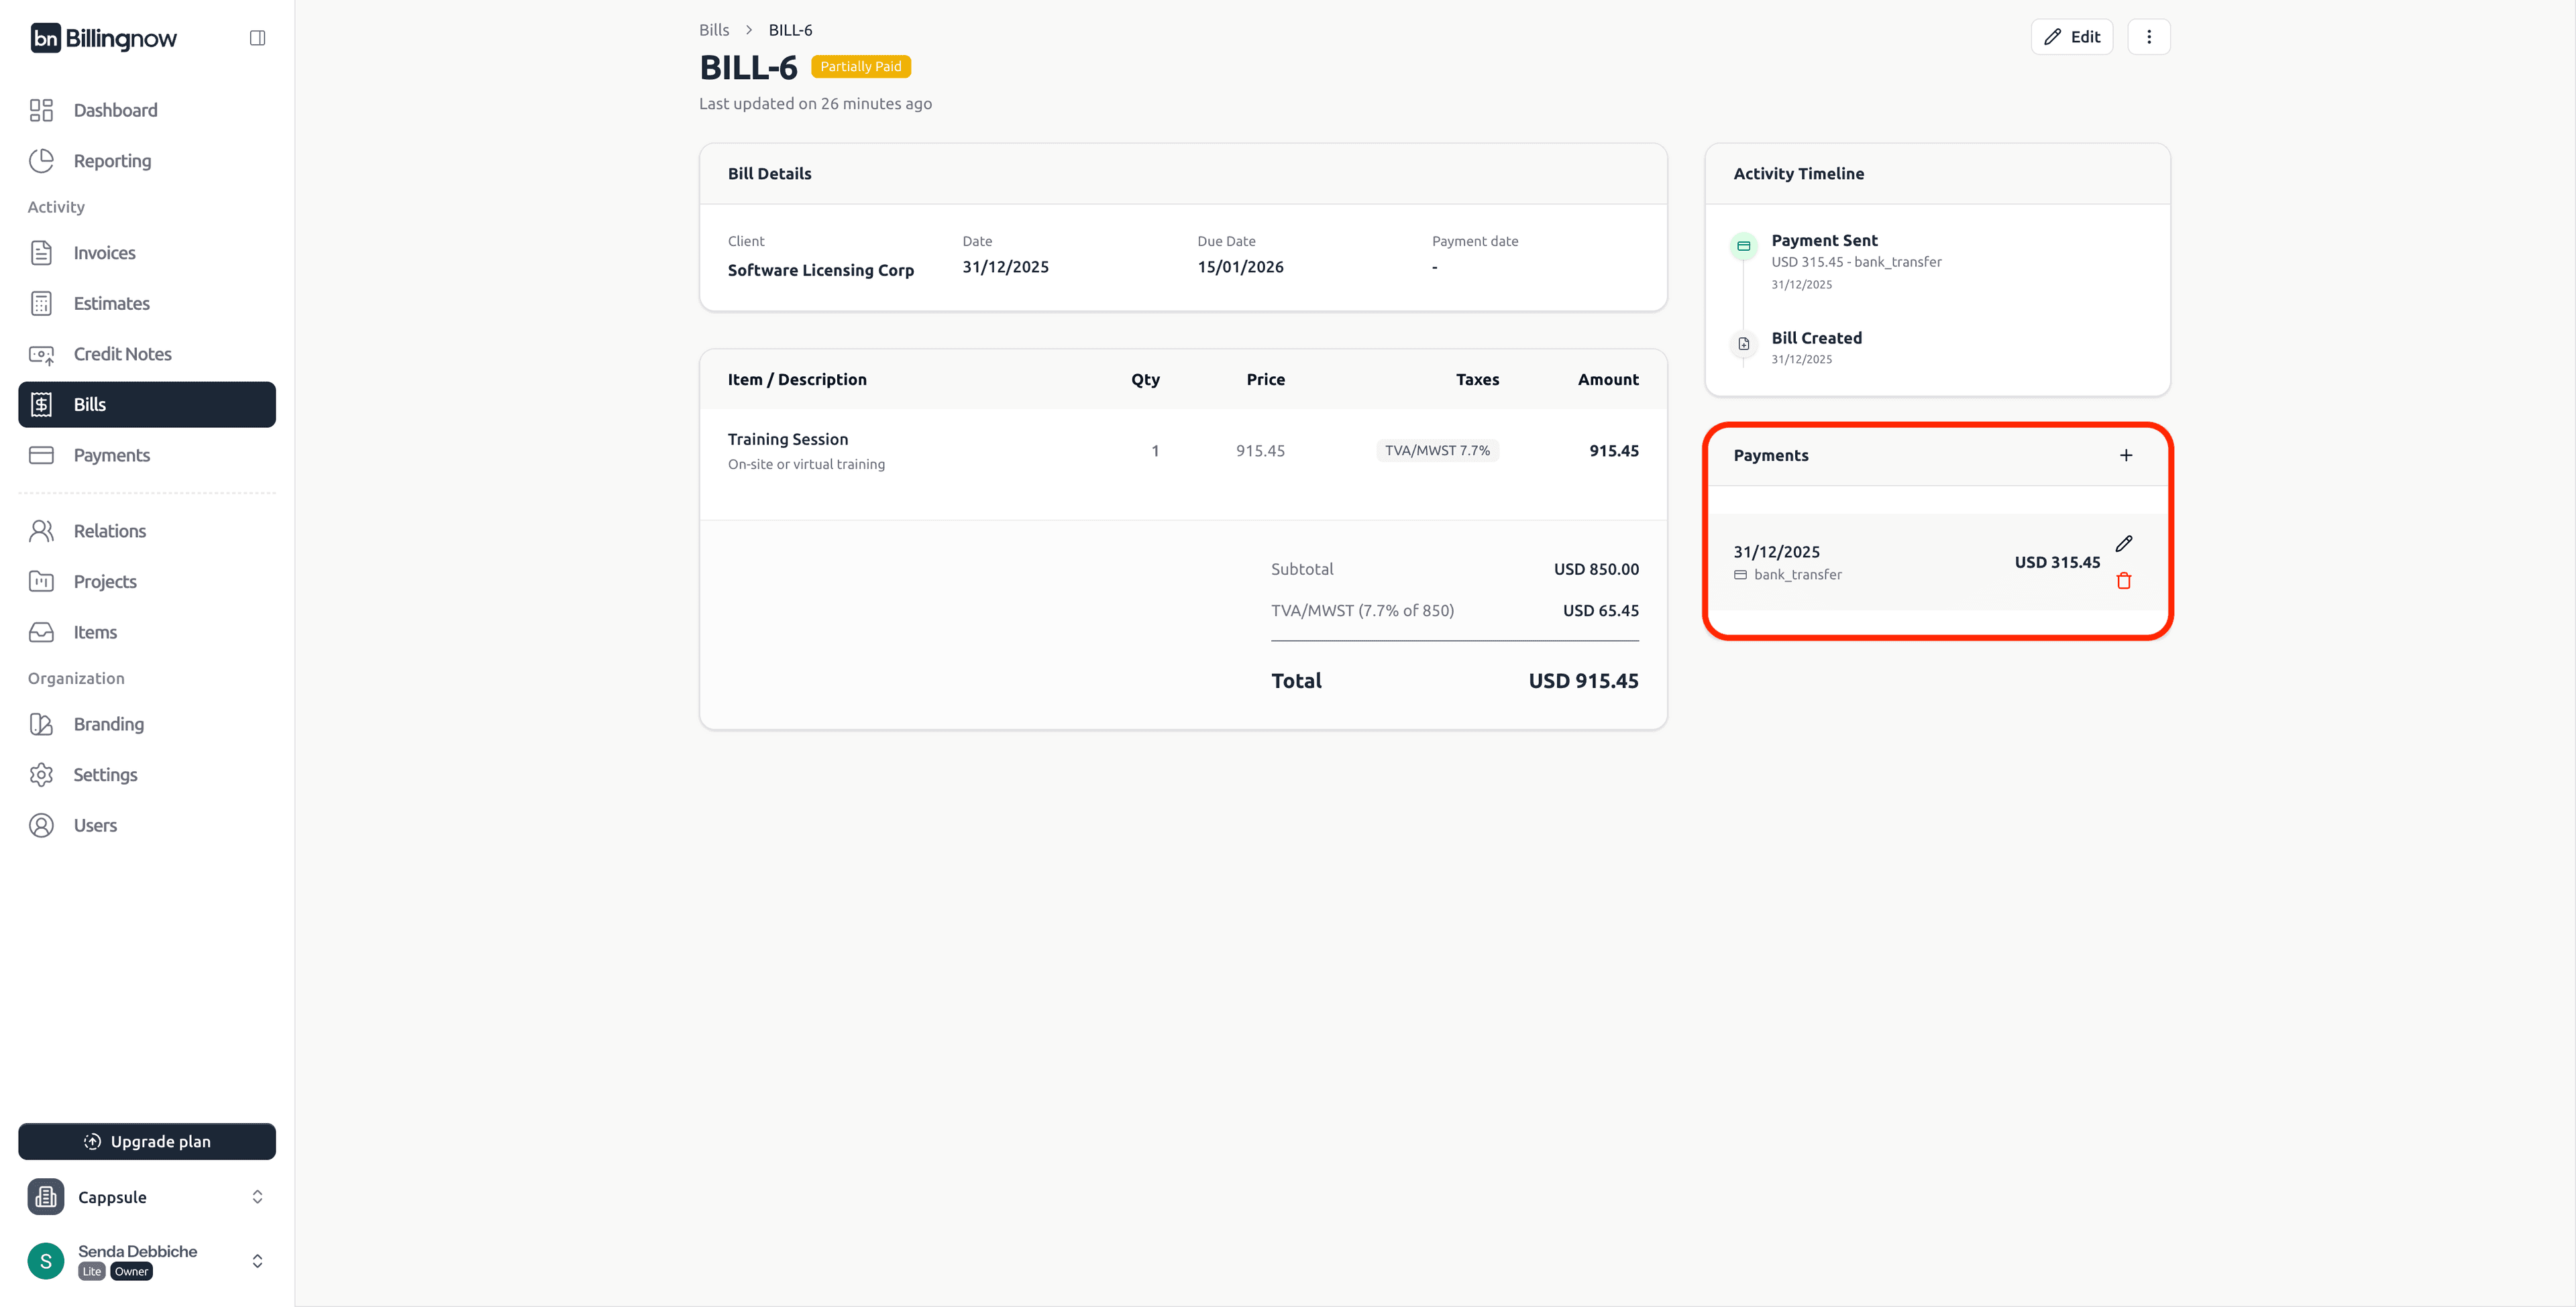The width and height of the screenshot is (2576, 1307).
Task: Delete the bank_transfer payment using the trash icon
Action: (x=2124, y=580)
